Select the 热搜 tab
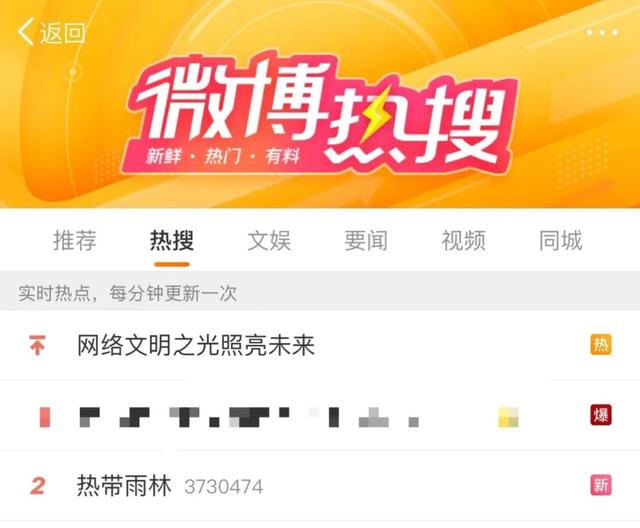This screenshot has height=528, width=640. coord(172,240)
